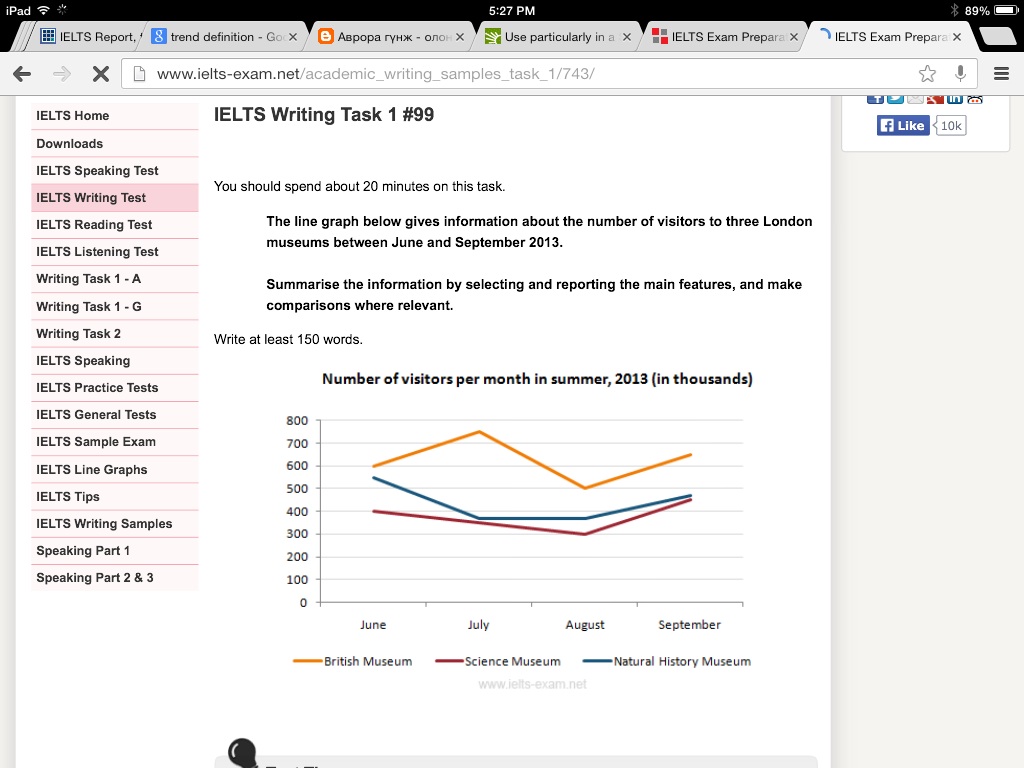Viewport: 1024px width, 768px height.
Task: Tap the Wi-Fi icon in the status bar
Action: pos(43,10)
